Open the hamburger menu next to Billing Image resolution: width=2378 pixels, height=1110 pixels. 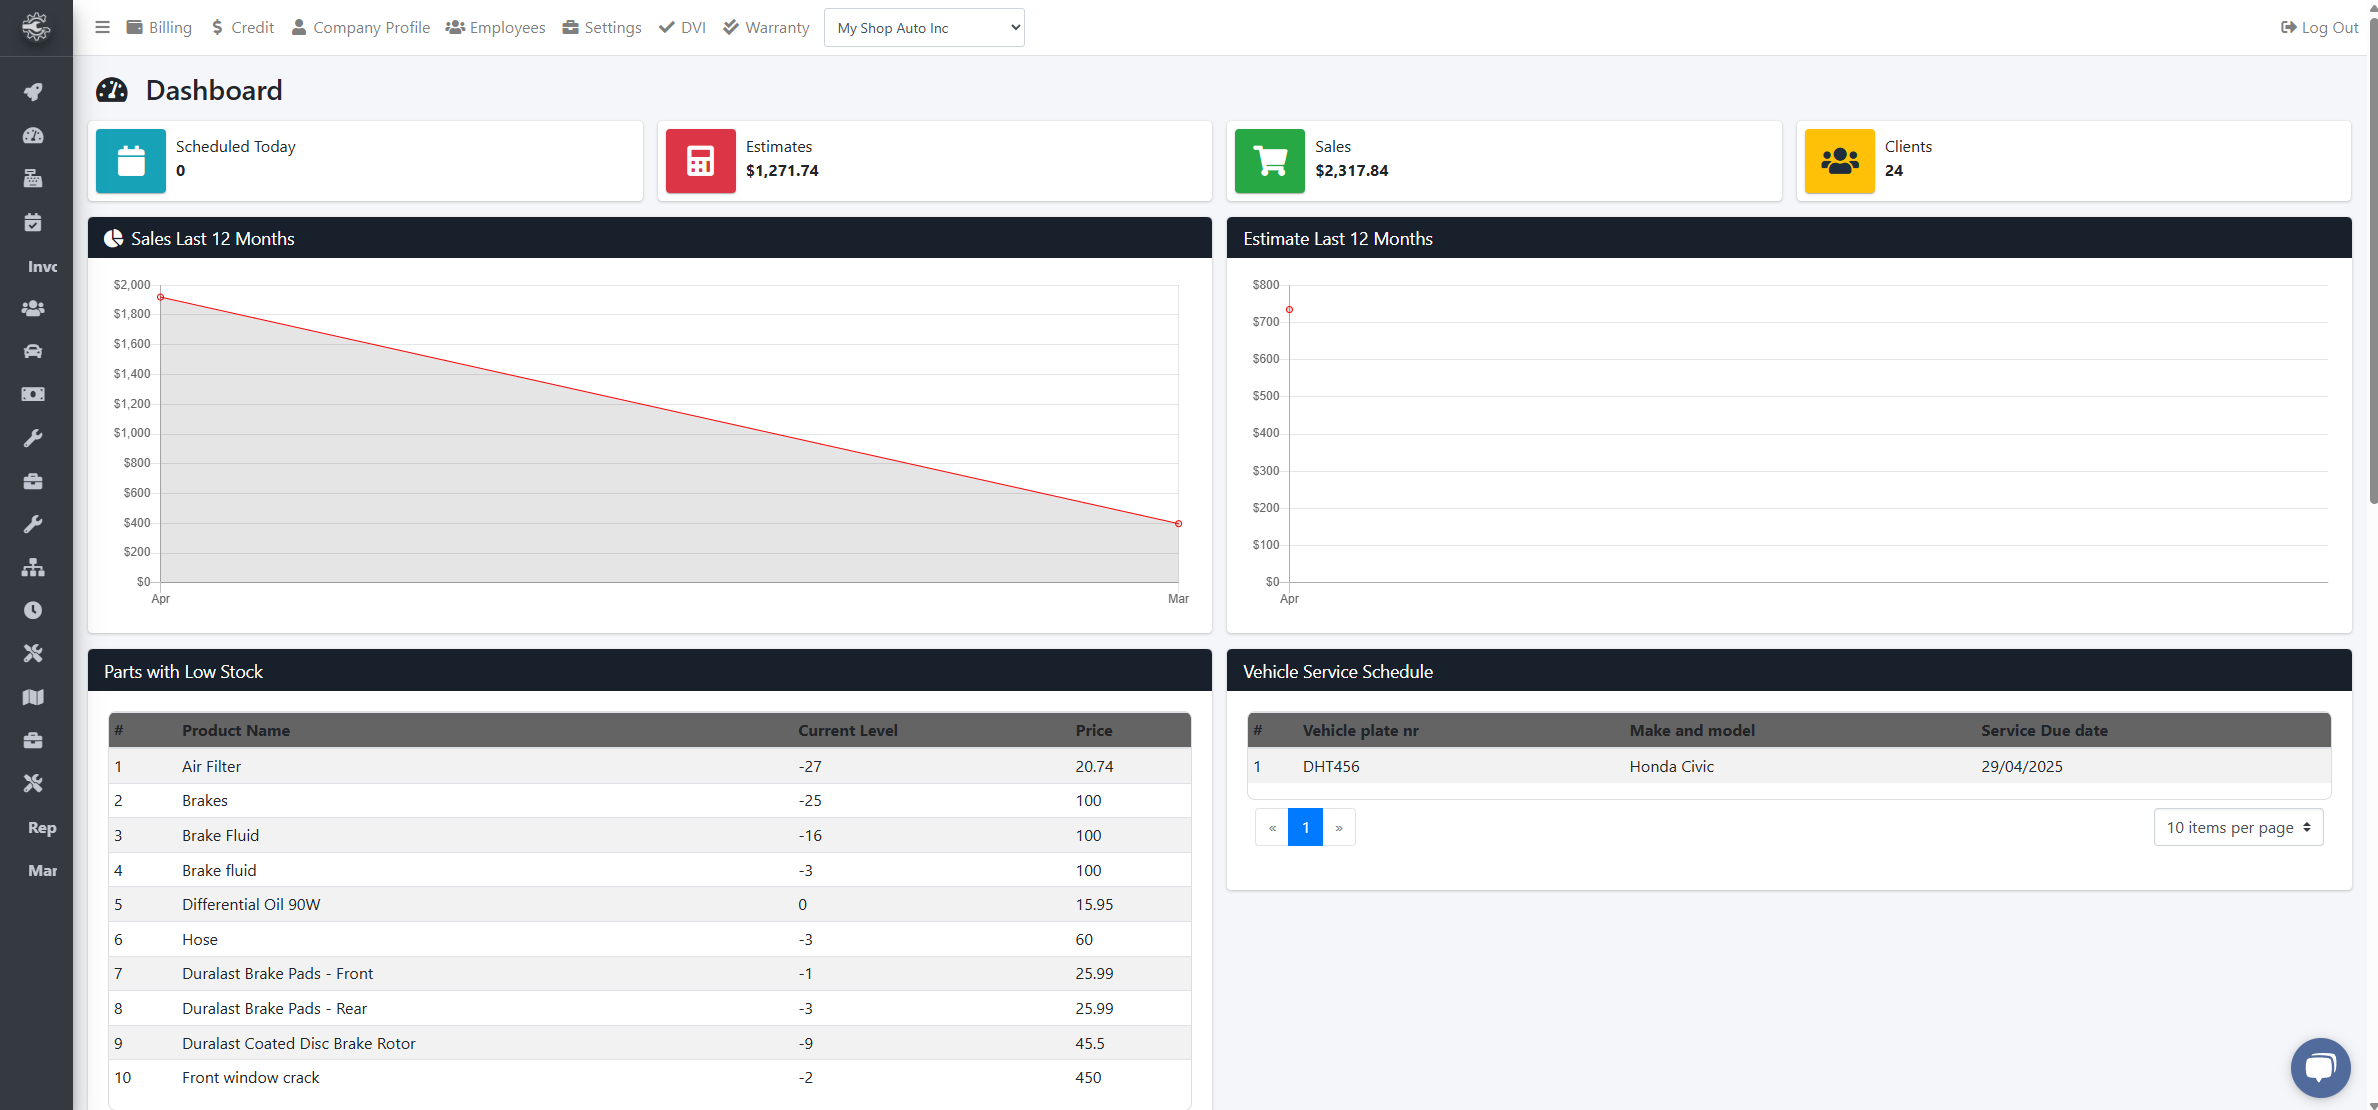[x=102, y=27]
